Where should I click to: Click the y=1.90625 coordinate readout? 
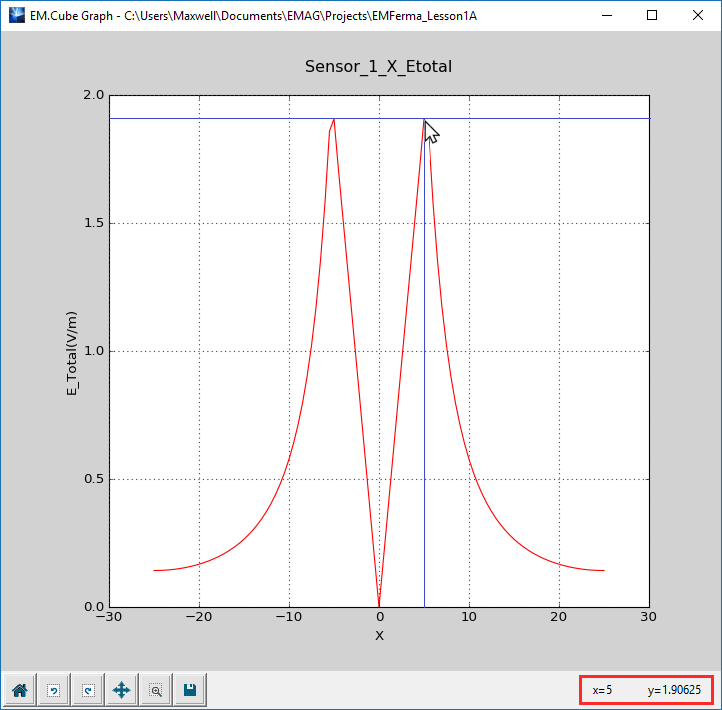click(673, 690)
